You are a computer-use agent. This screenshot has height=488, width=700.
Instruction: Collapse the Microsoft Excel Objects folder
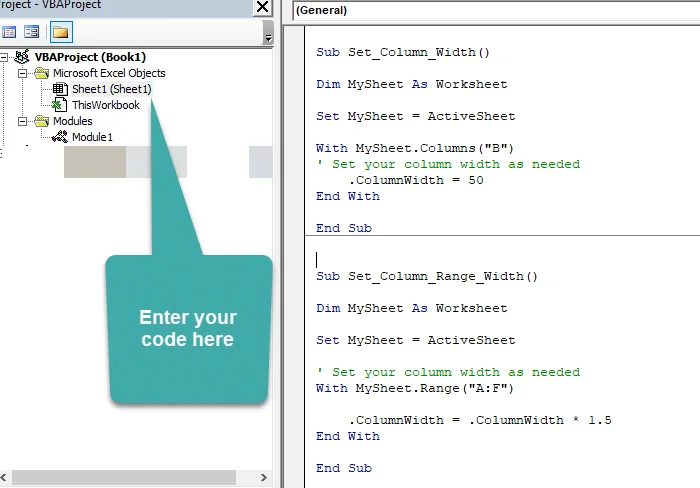(x=22, y=73)
